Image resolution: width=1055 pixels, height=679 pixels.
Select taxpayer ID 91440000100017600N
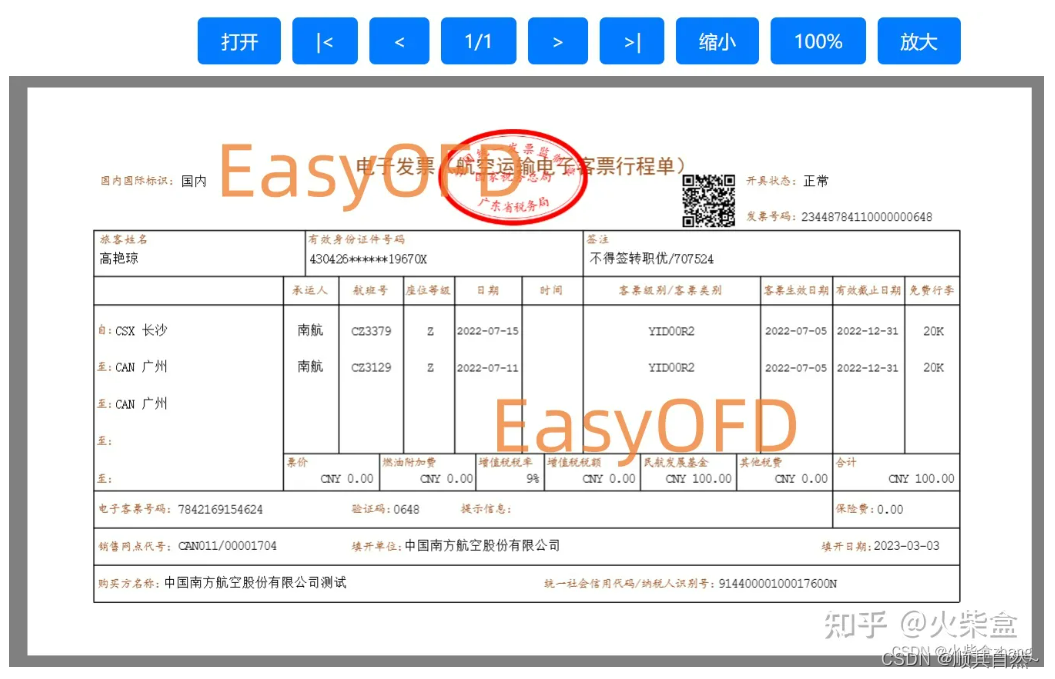tap(778, 583)
